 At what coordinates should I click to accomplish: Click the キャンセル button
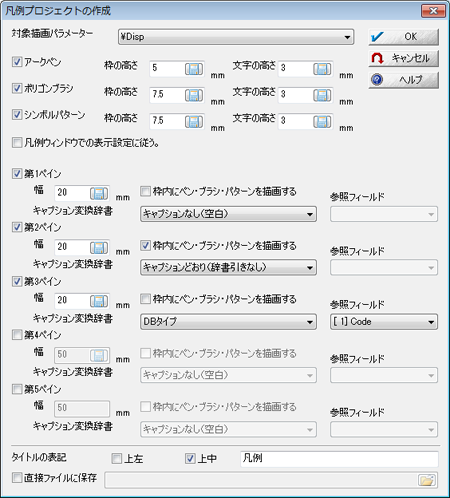403,58
